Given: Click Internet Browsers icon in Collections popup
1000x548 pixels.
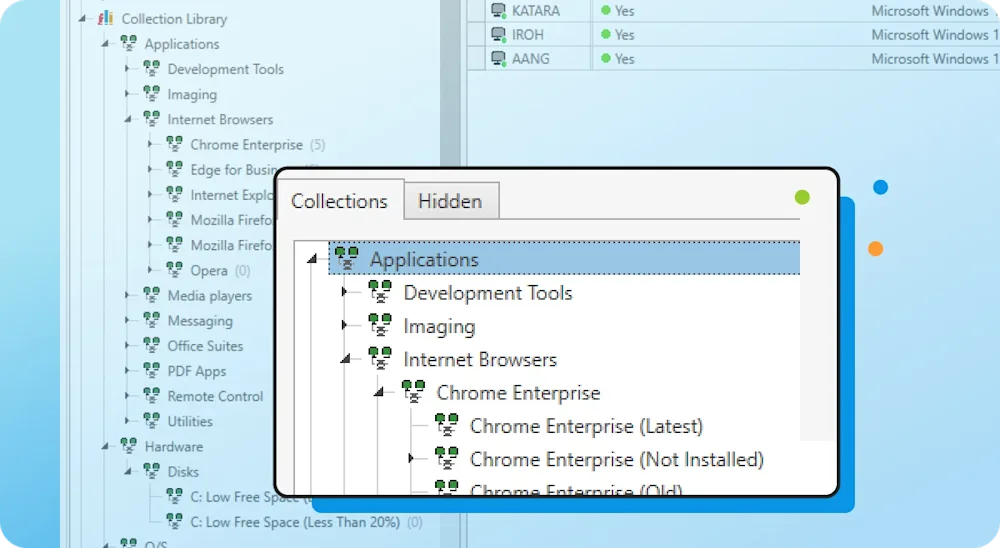Looking at the screenshot, I should click(x=380, y=359).
